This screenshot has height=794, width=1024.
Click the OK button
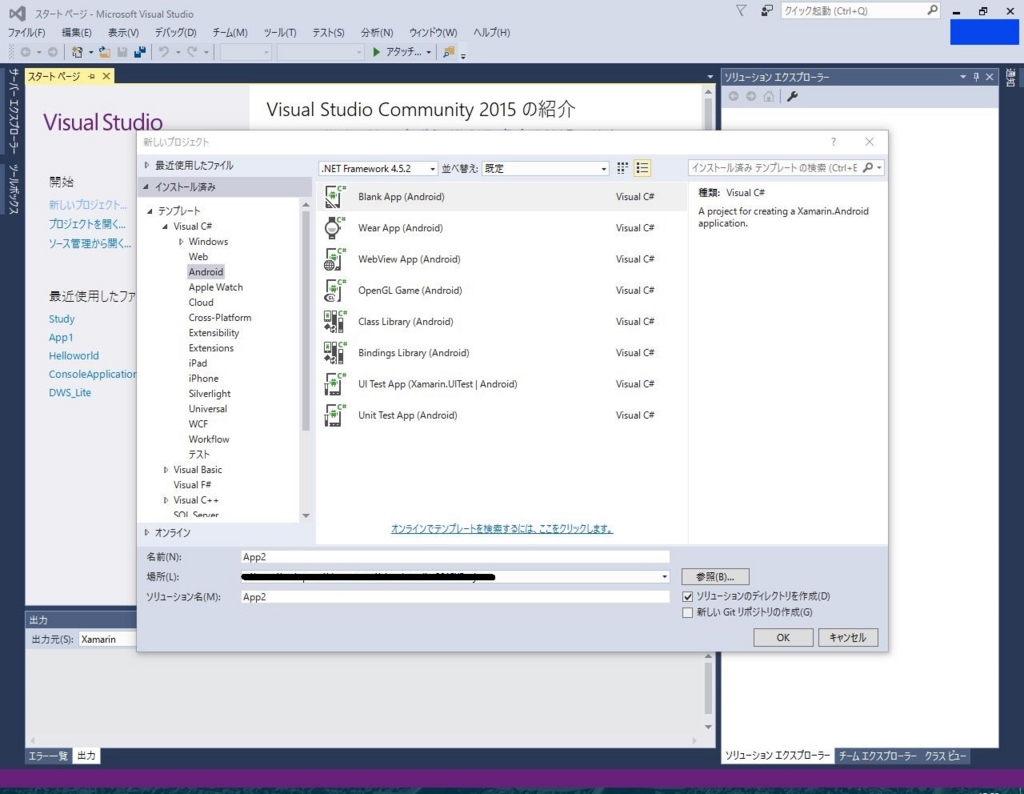pos(783,638)
